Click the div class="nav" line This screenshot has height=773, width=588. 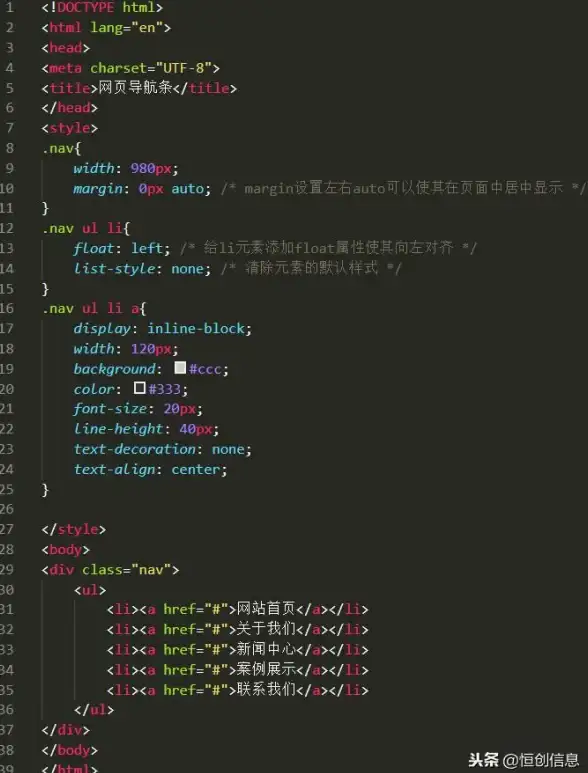[x=110, y=570]
